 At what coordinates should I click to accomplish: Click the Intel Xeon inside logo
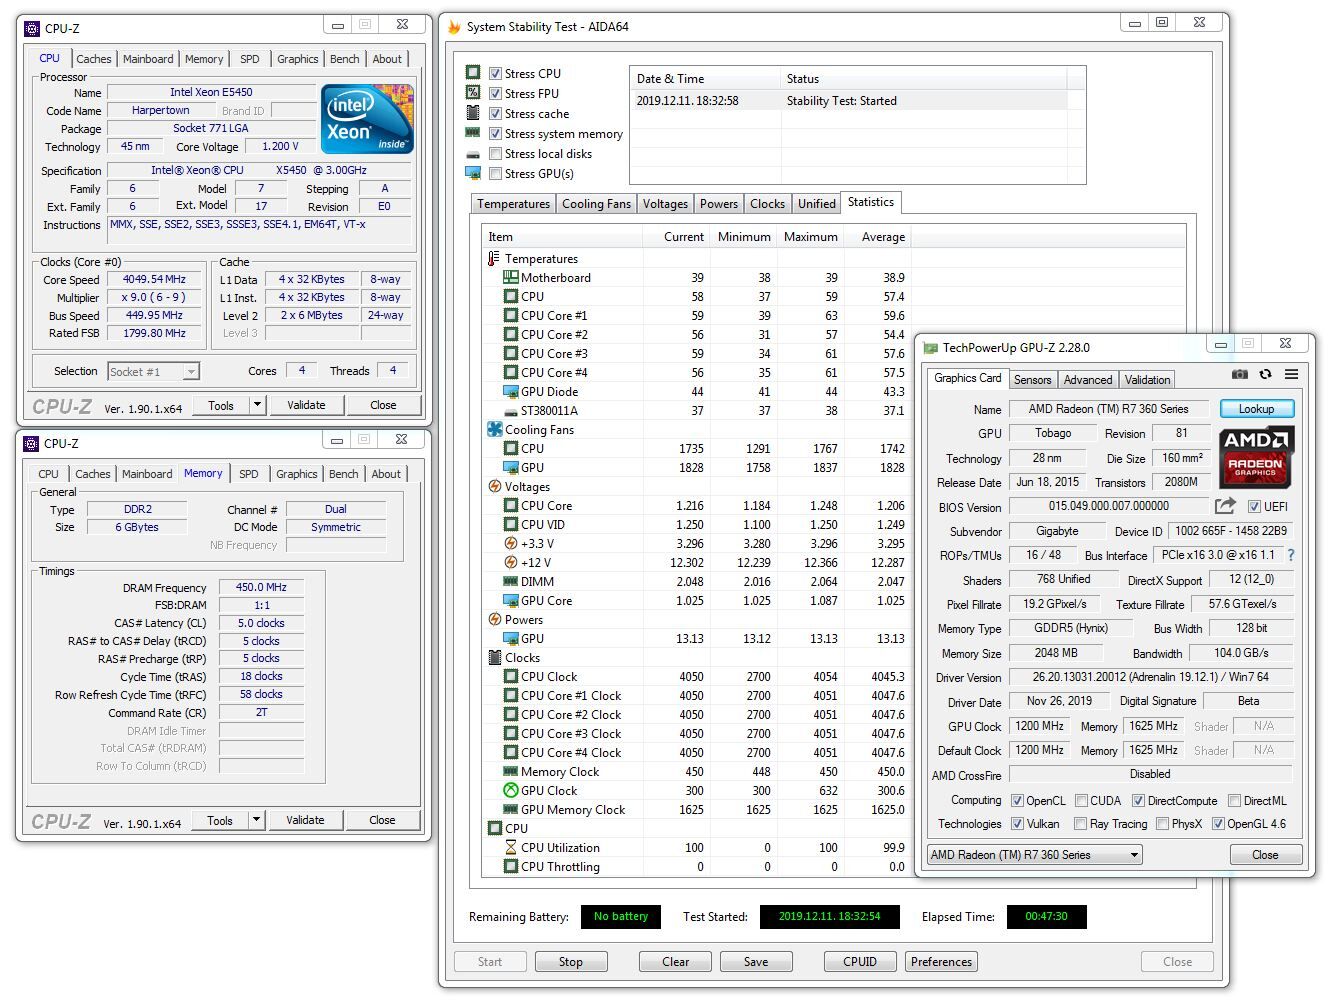[x=367, y=118]
